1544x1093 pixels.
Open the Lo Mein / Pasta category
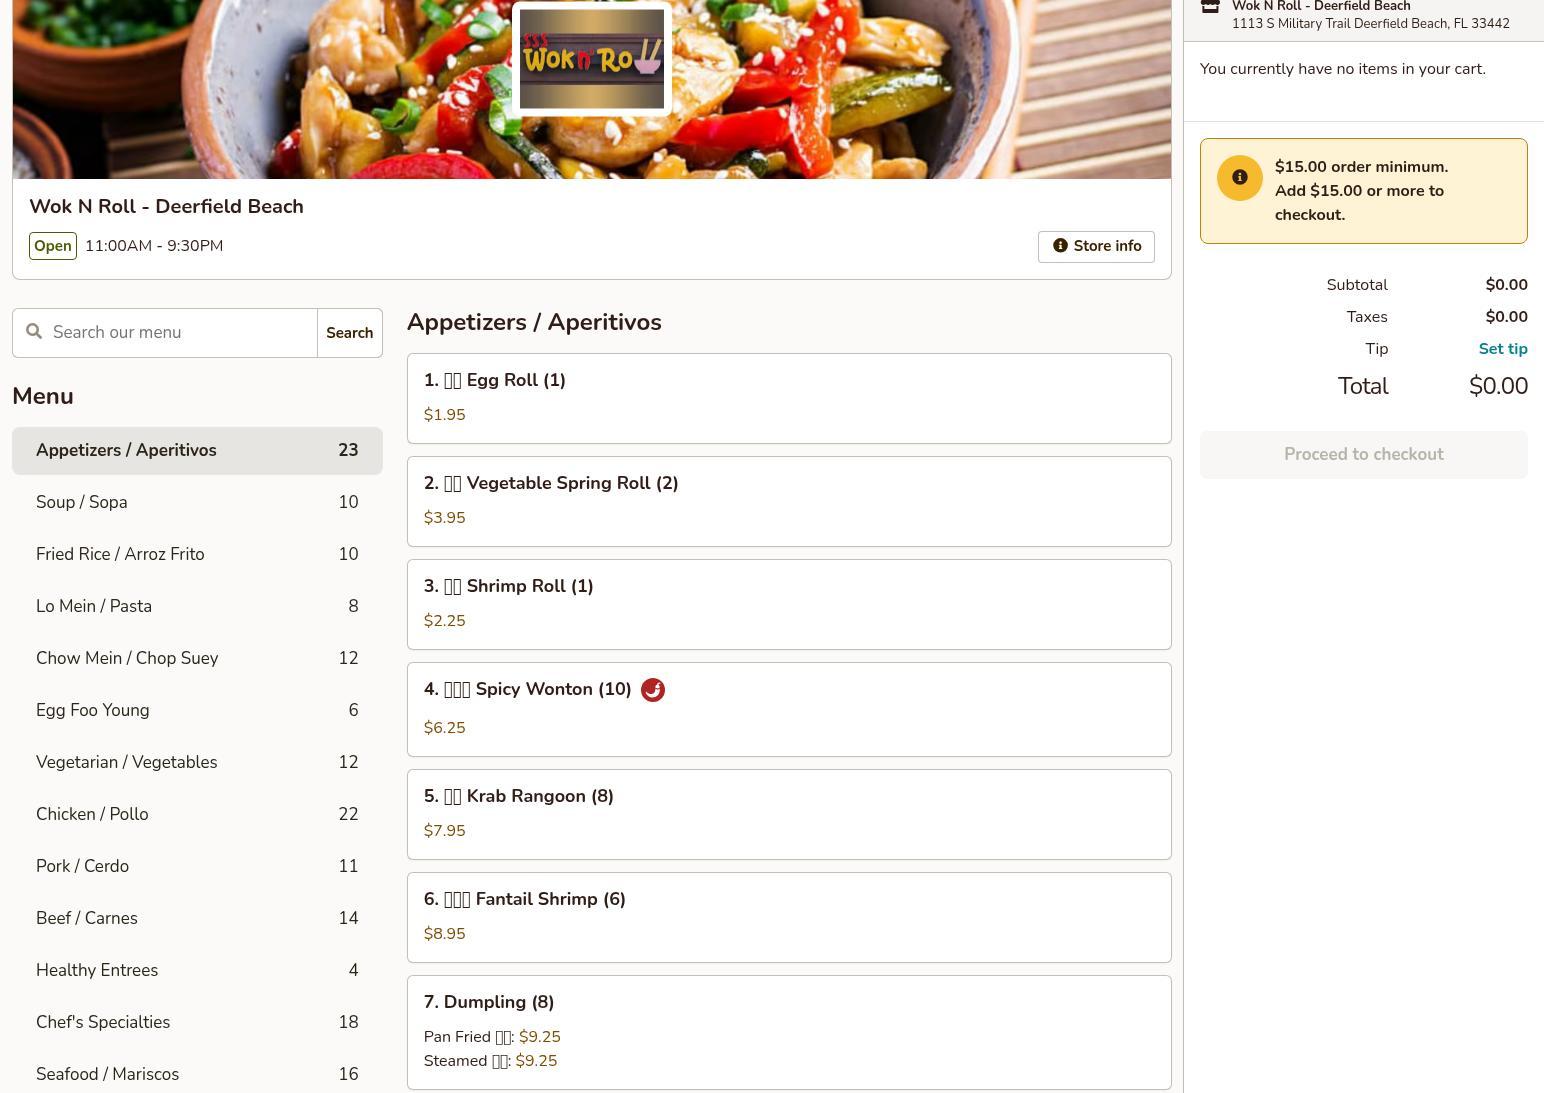[197, 606]
